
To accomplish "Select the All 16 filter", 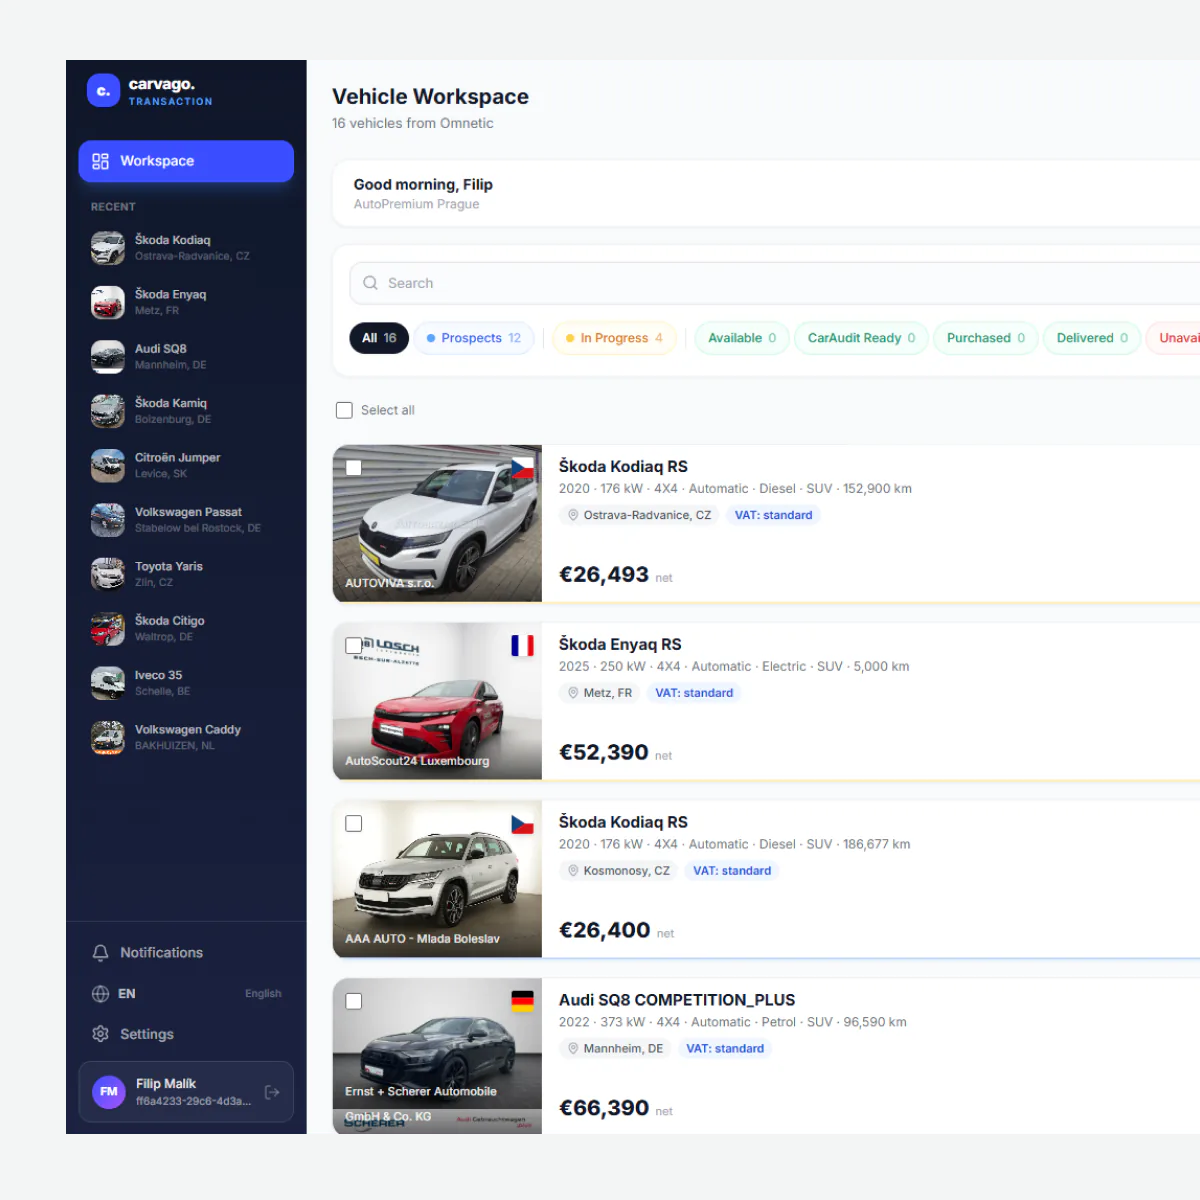I will (379, 338).
